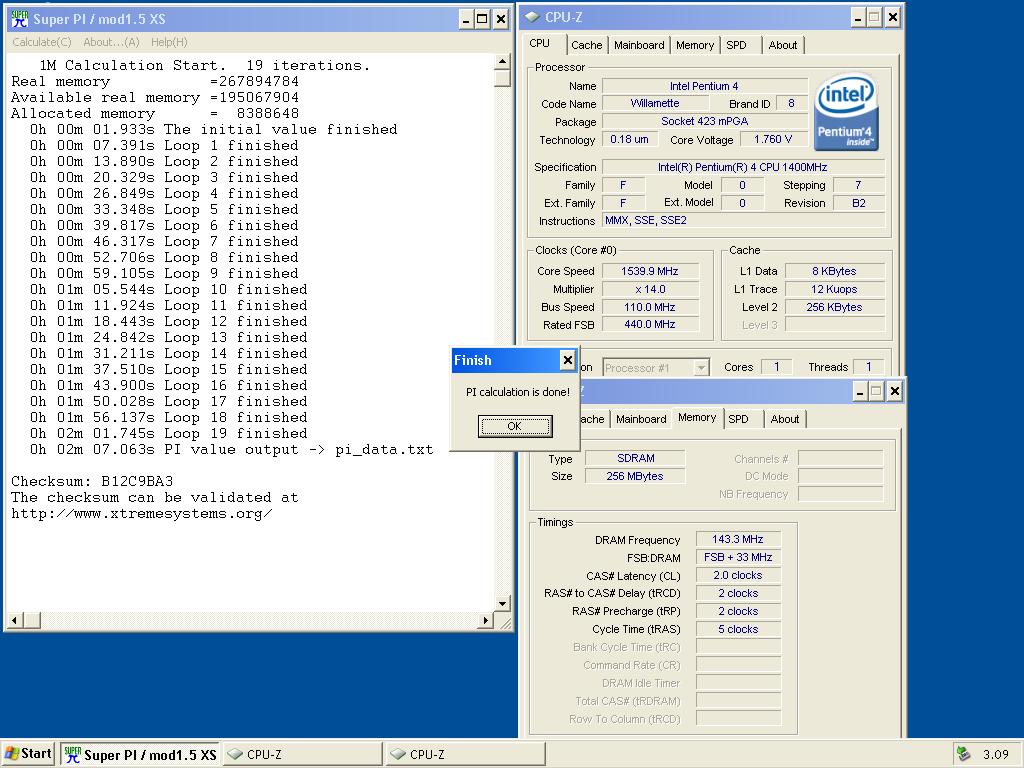Click the Multiplier x 14.0 field
The width and height of the screenshot is (1024, 768).
point(650,289)
